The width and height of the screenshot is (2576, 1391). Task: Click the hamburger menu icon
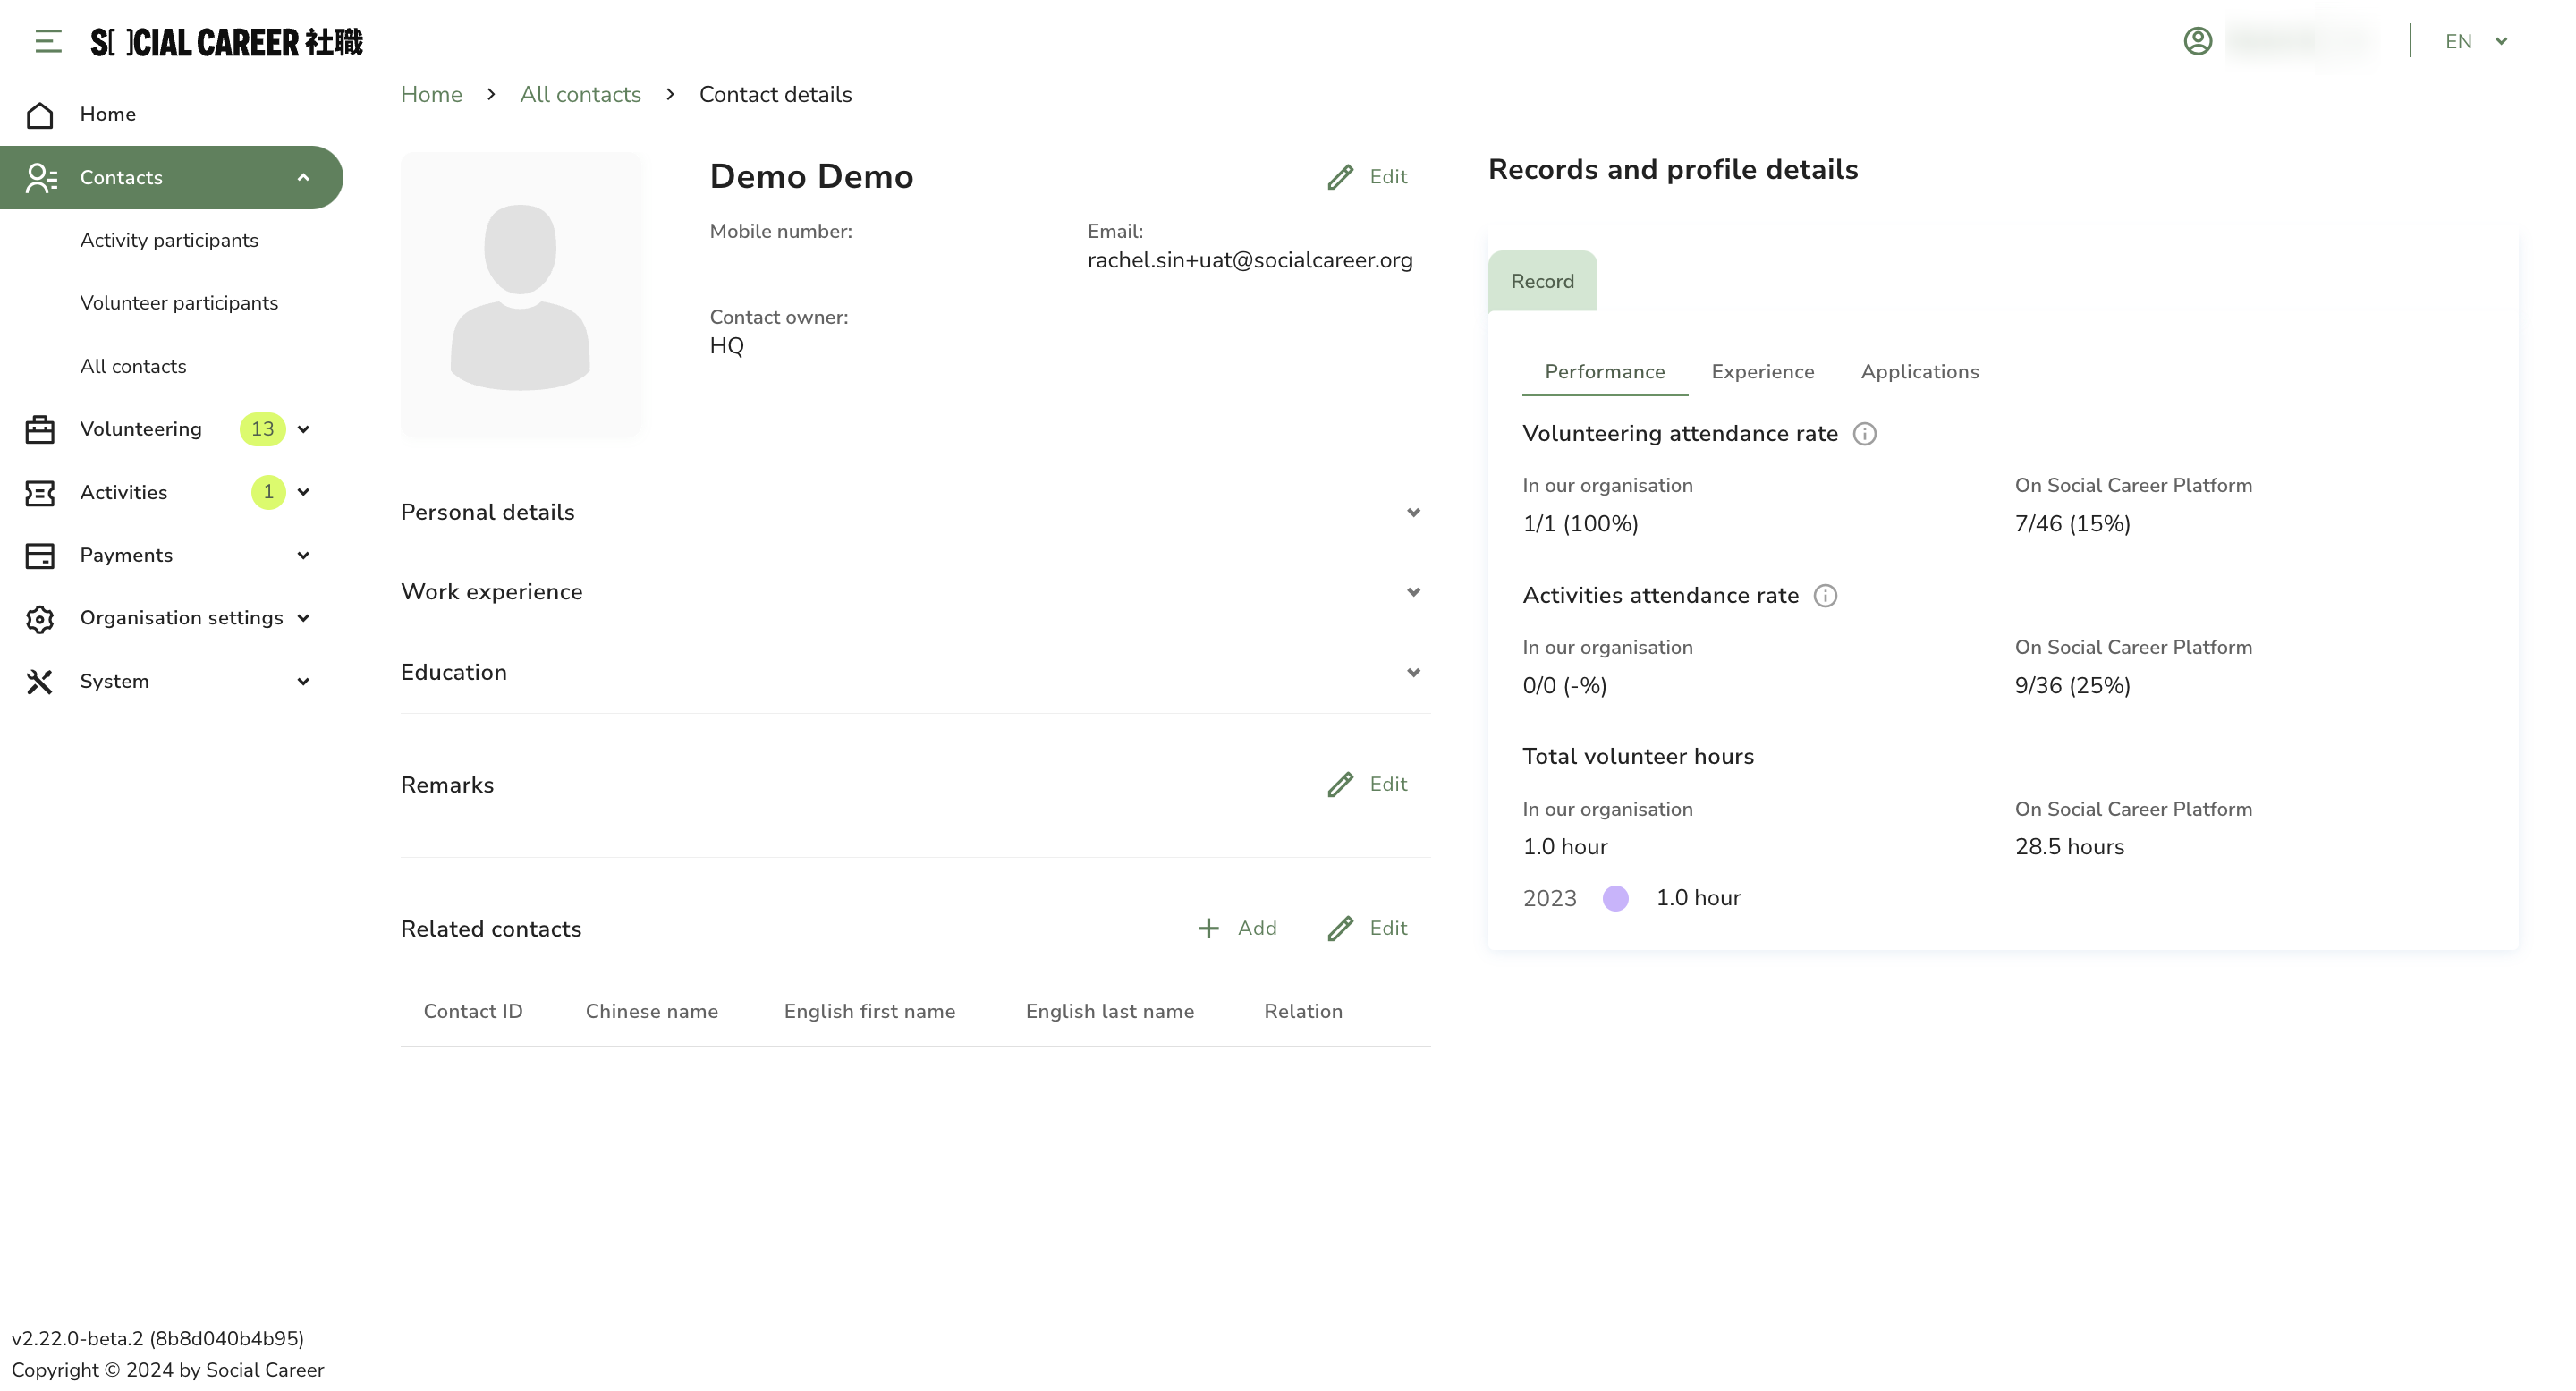(48, 41)
